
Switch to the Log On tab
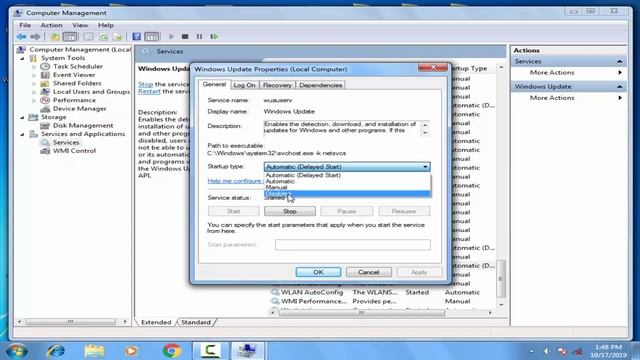tap(244, 85)
